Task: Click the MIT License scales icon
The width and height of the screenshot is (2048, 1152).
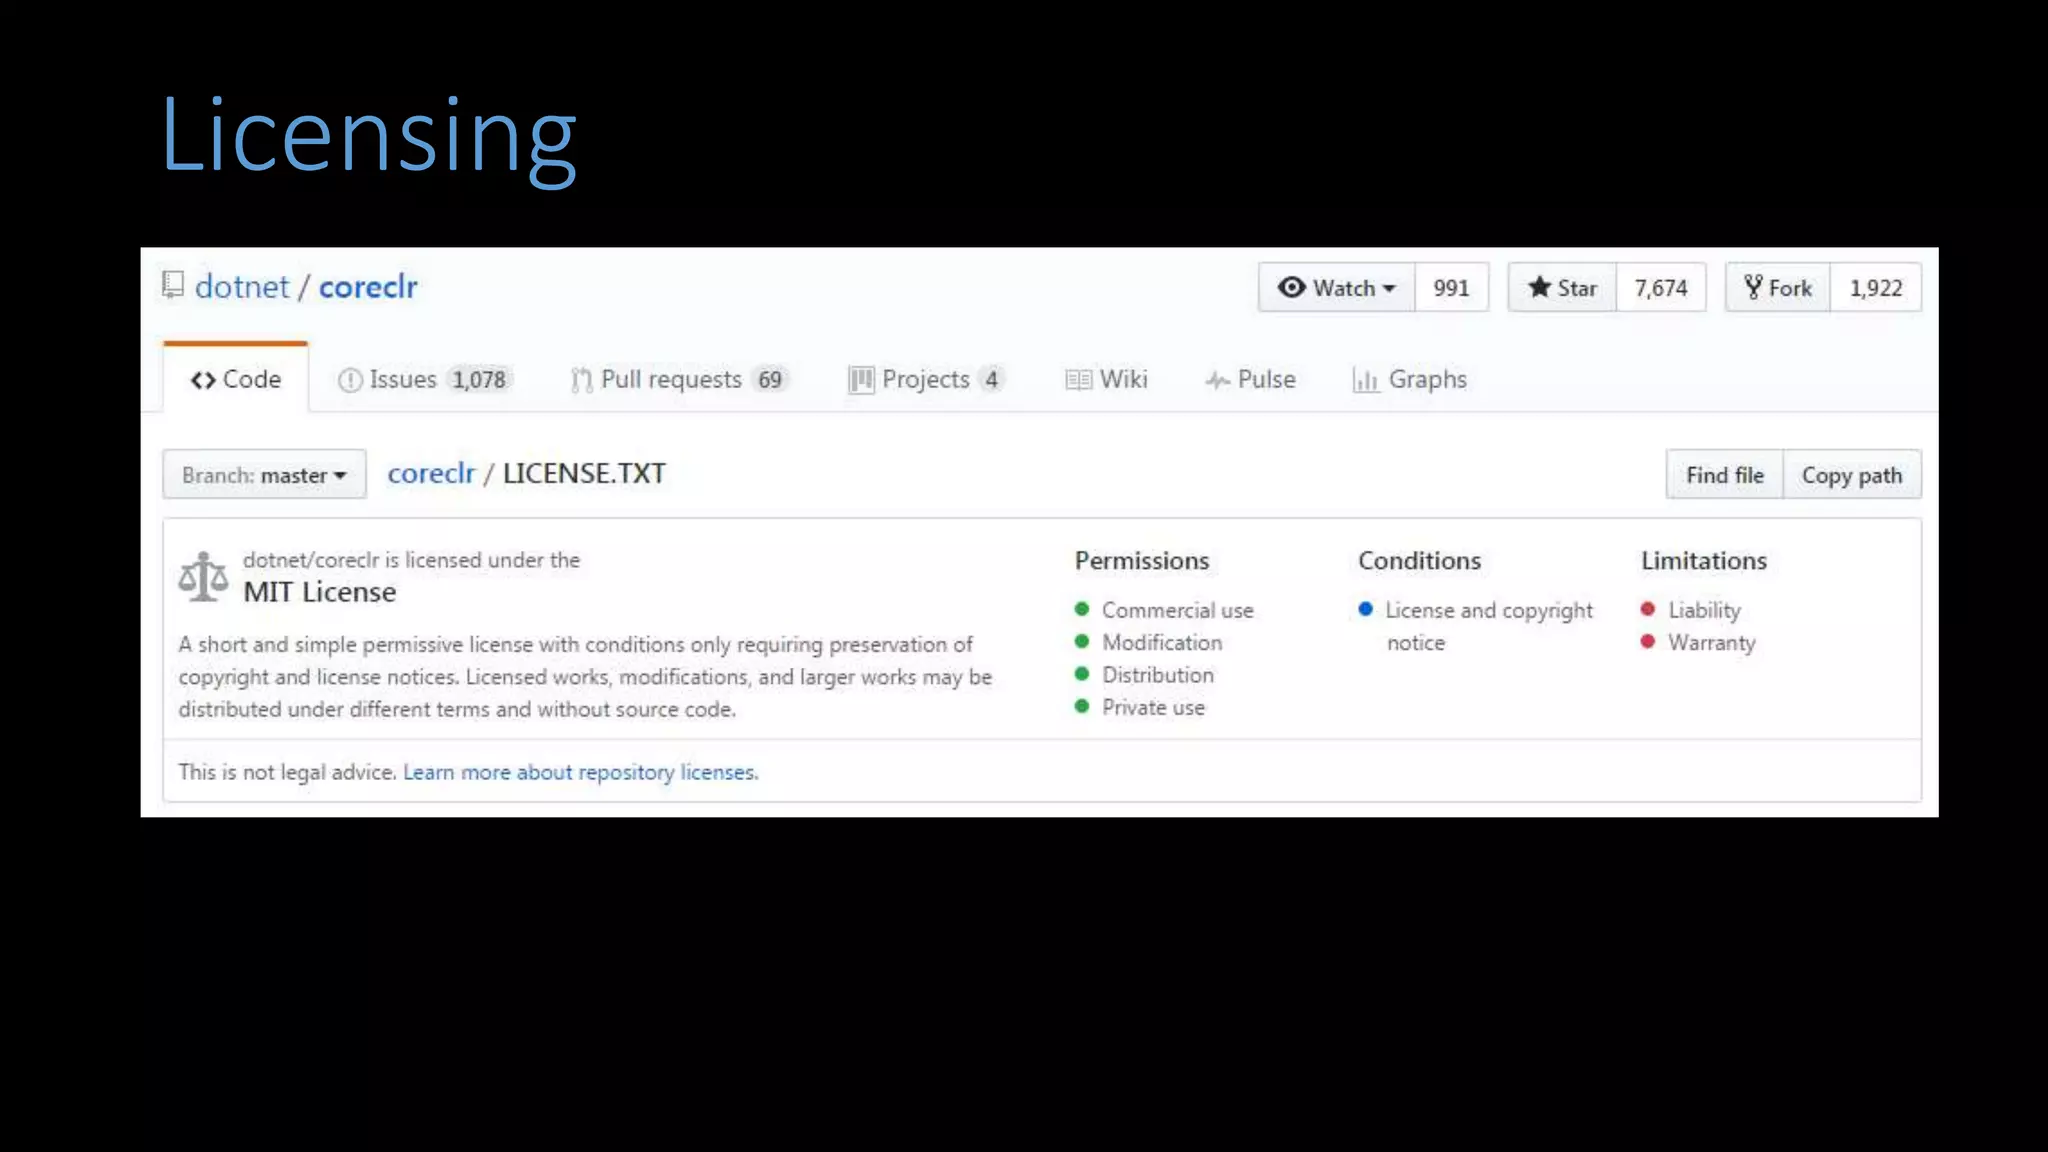Action: [203, 577]
